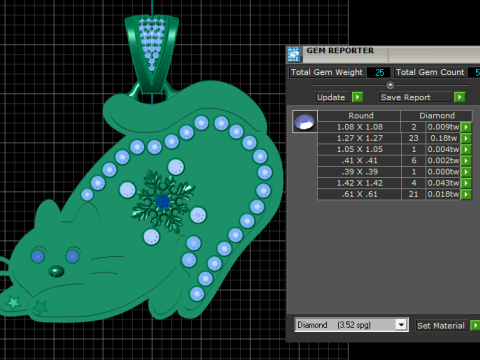Click the Total Gem Count label

tap(430, 72)
